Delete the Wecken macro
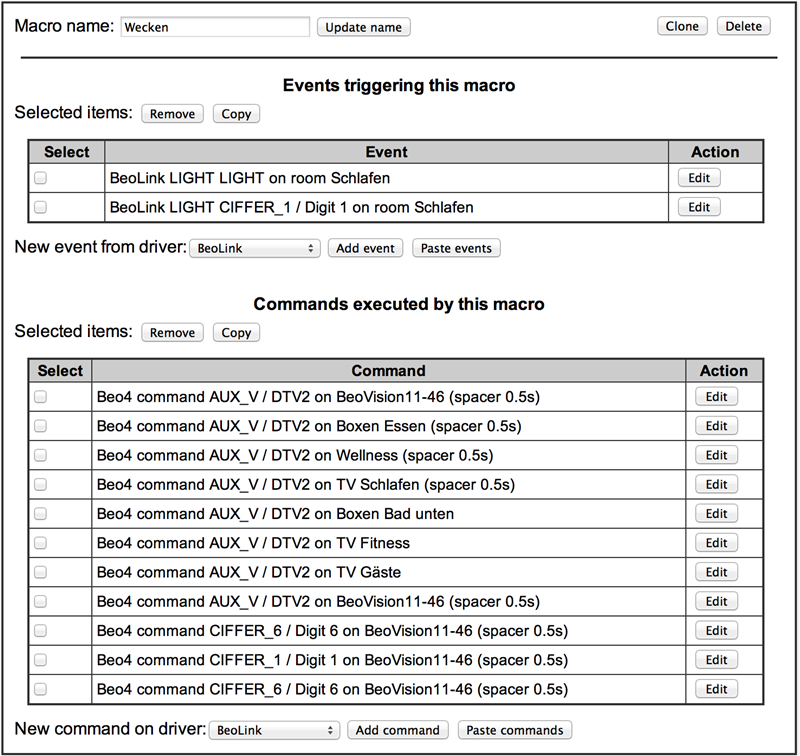 [x=743, y=26]
